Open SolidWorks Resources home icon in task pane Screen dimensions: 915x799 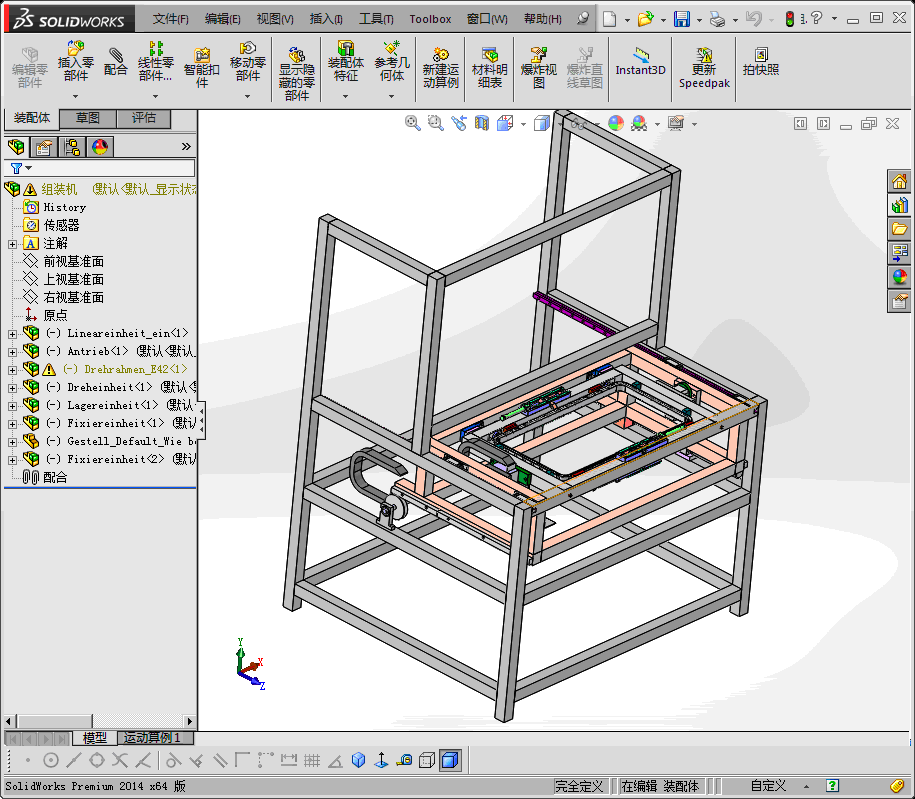point(899,182)
